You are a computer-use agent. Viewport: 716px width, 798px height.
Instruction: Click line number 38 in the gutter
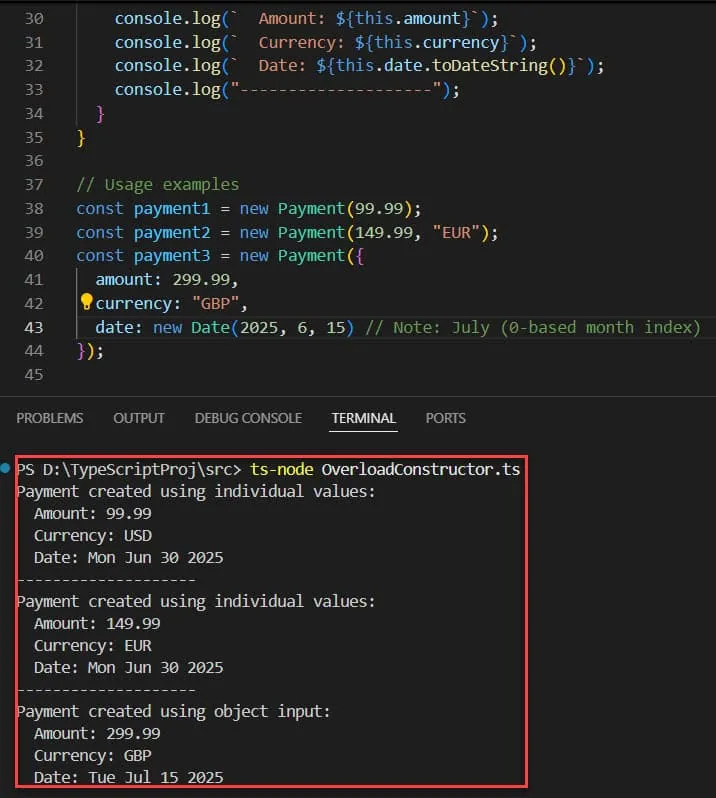coord(34,209)
